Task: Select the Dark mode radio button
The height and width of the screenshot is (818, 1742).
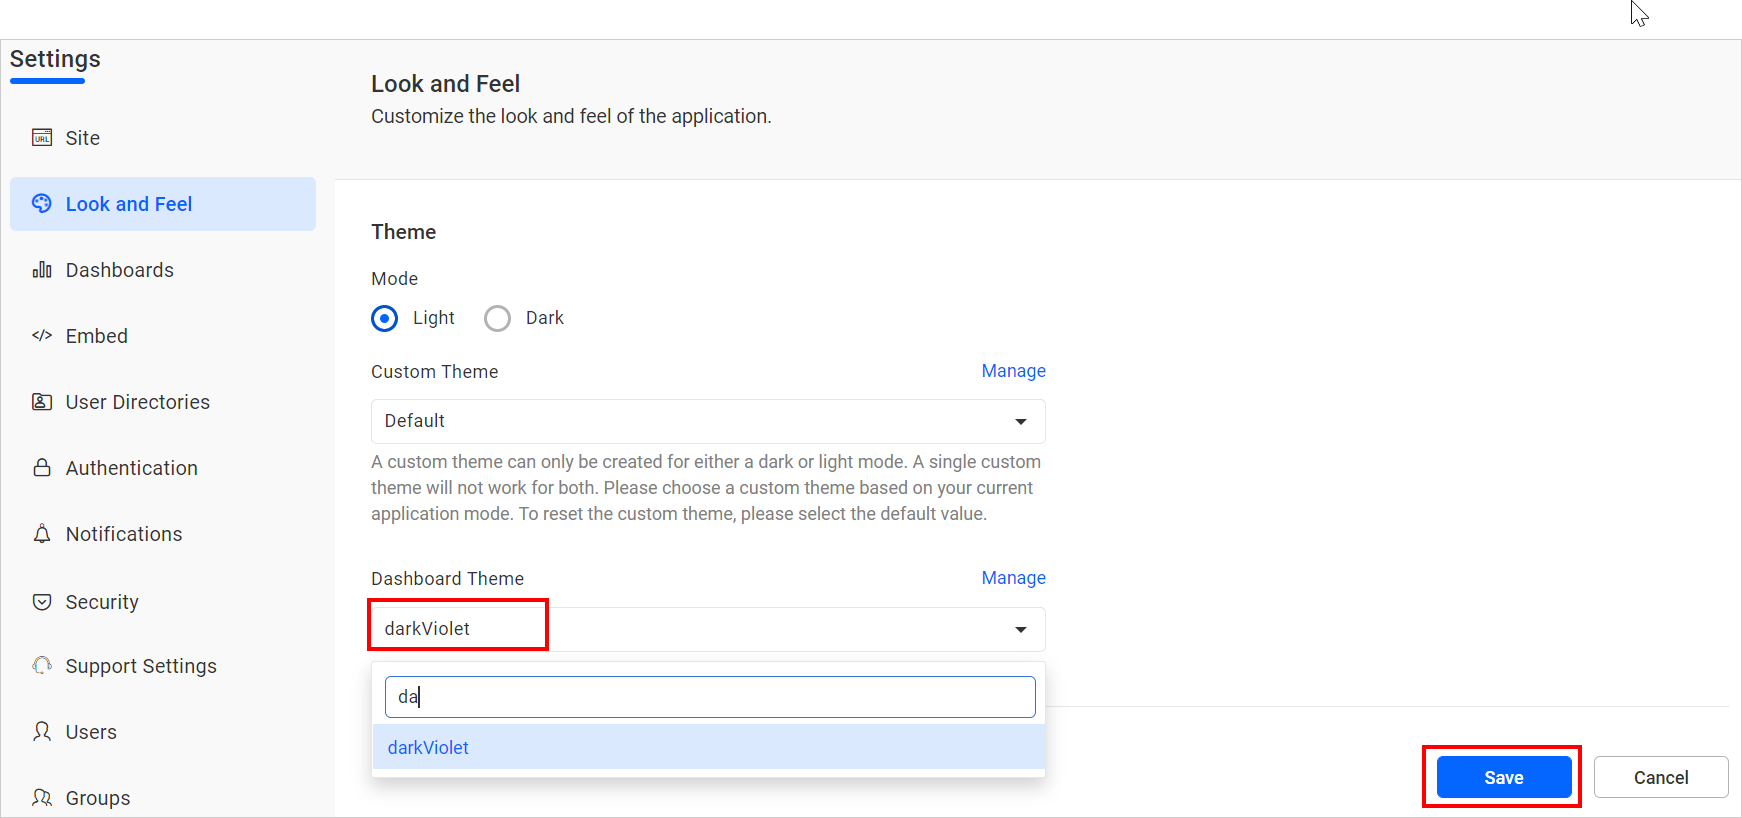Action: (497, 318)
